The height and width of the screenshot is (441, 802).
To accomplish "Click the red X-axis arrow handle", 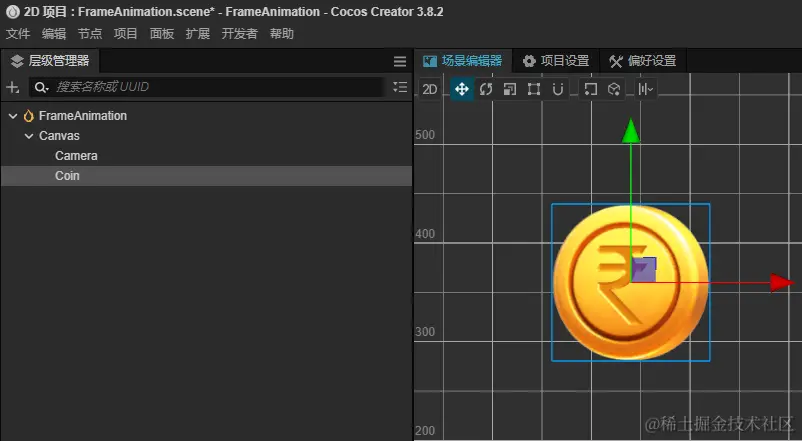I will (x=782, y=282).
